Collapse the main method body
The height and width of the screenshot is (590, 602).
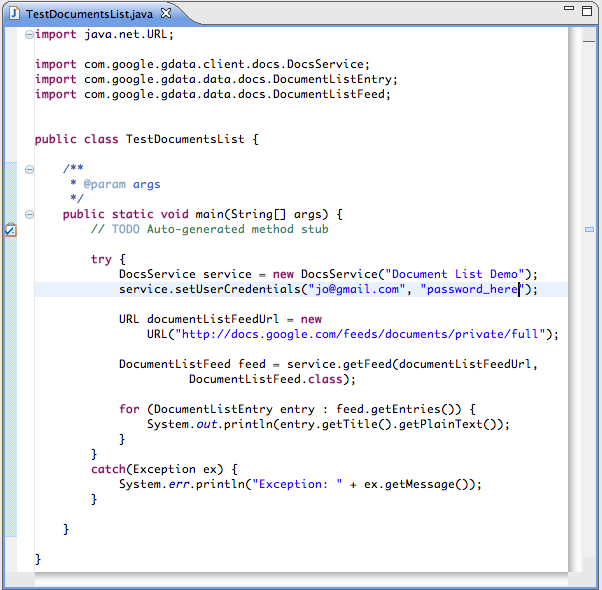tap(29, 214)
